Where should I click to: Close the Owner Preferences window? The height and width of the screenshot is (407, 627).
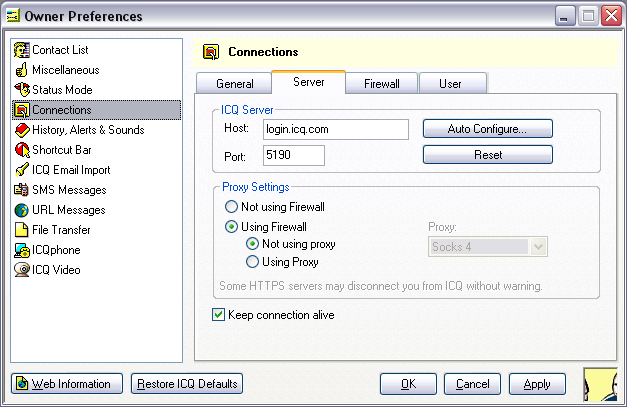point(611,16)
